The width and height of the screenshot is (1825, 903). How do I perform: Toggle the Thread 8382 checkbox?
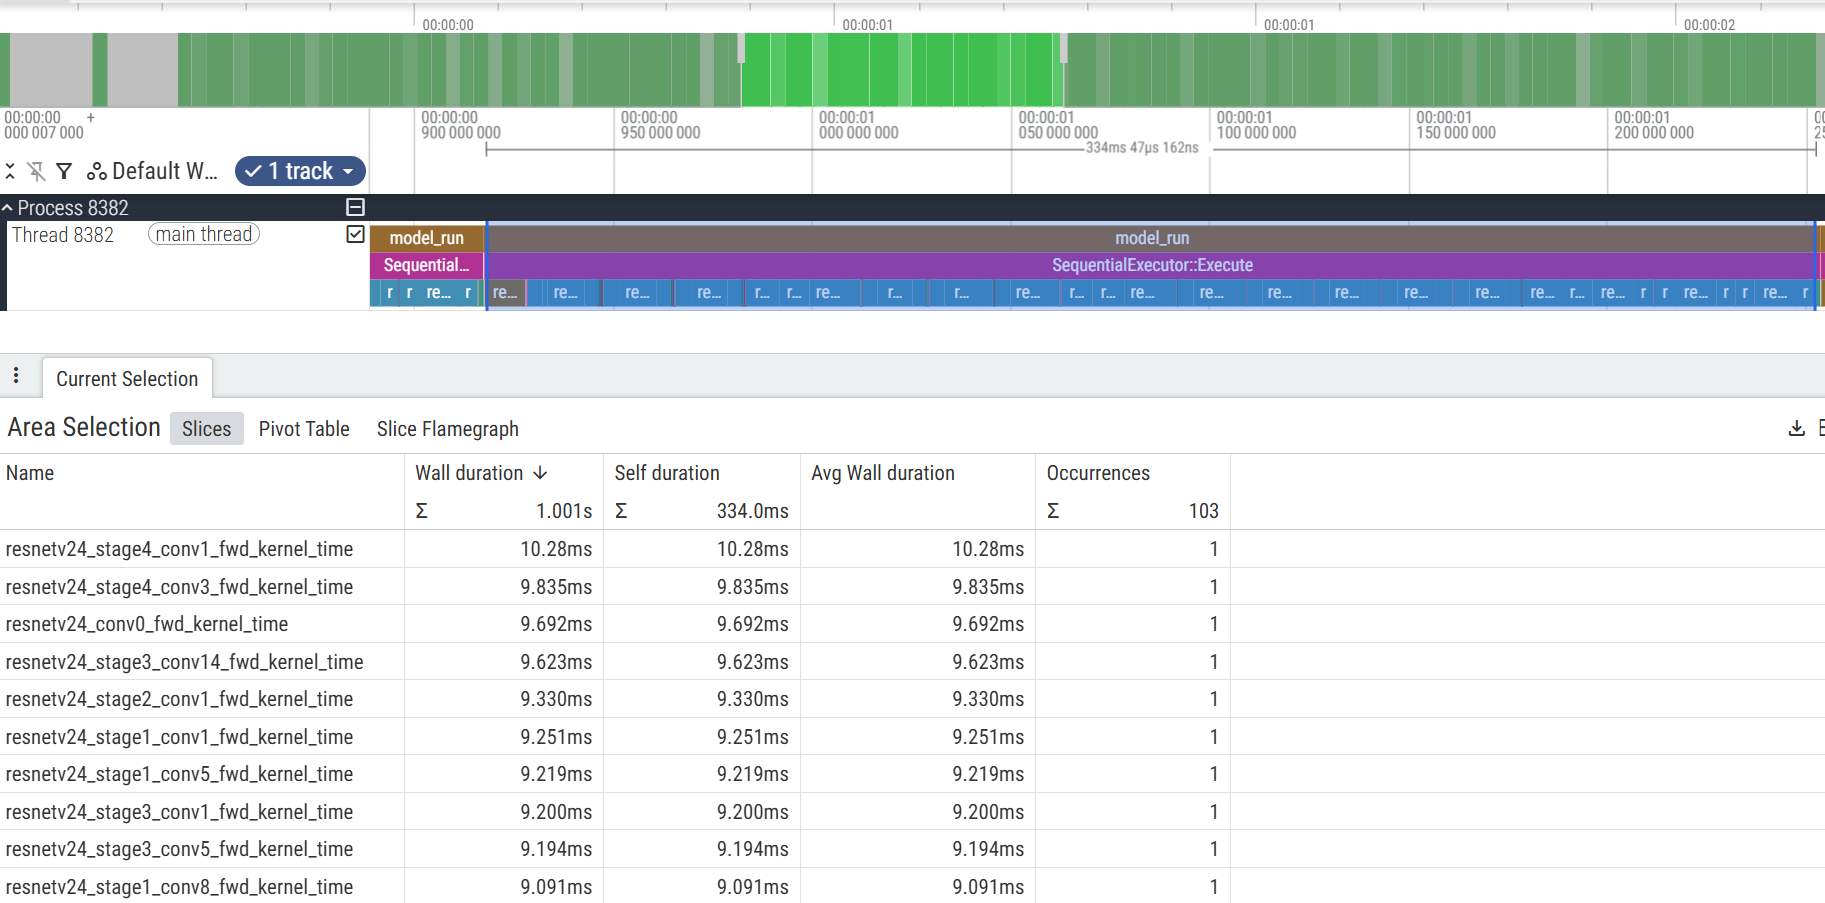click(355, 234)
